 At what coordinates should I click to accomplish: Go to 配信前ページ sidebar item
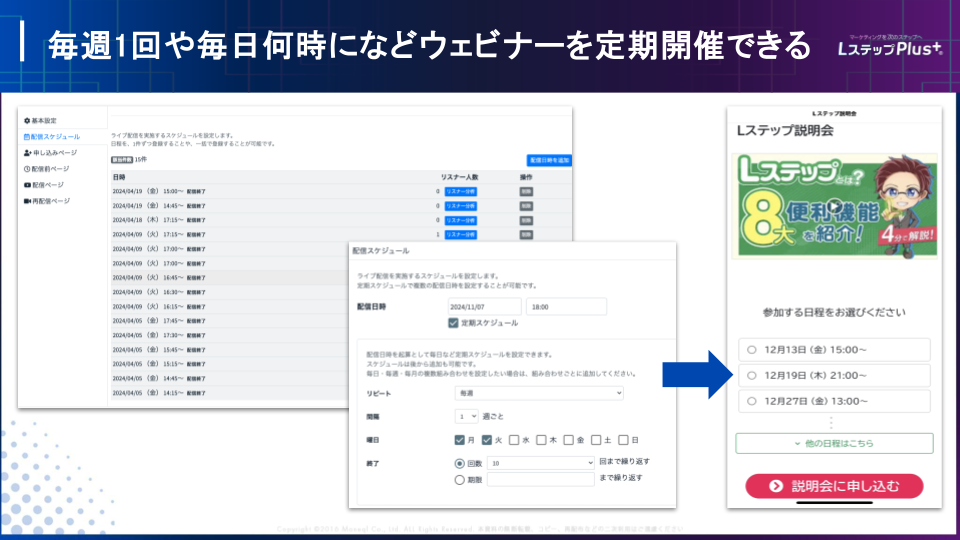tap(47, 169)
